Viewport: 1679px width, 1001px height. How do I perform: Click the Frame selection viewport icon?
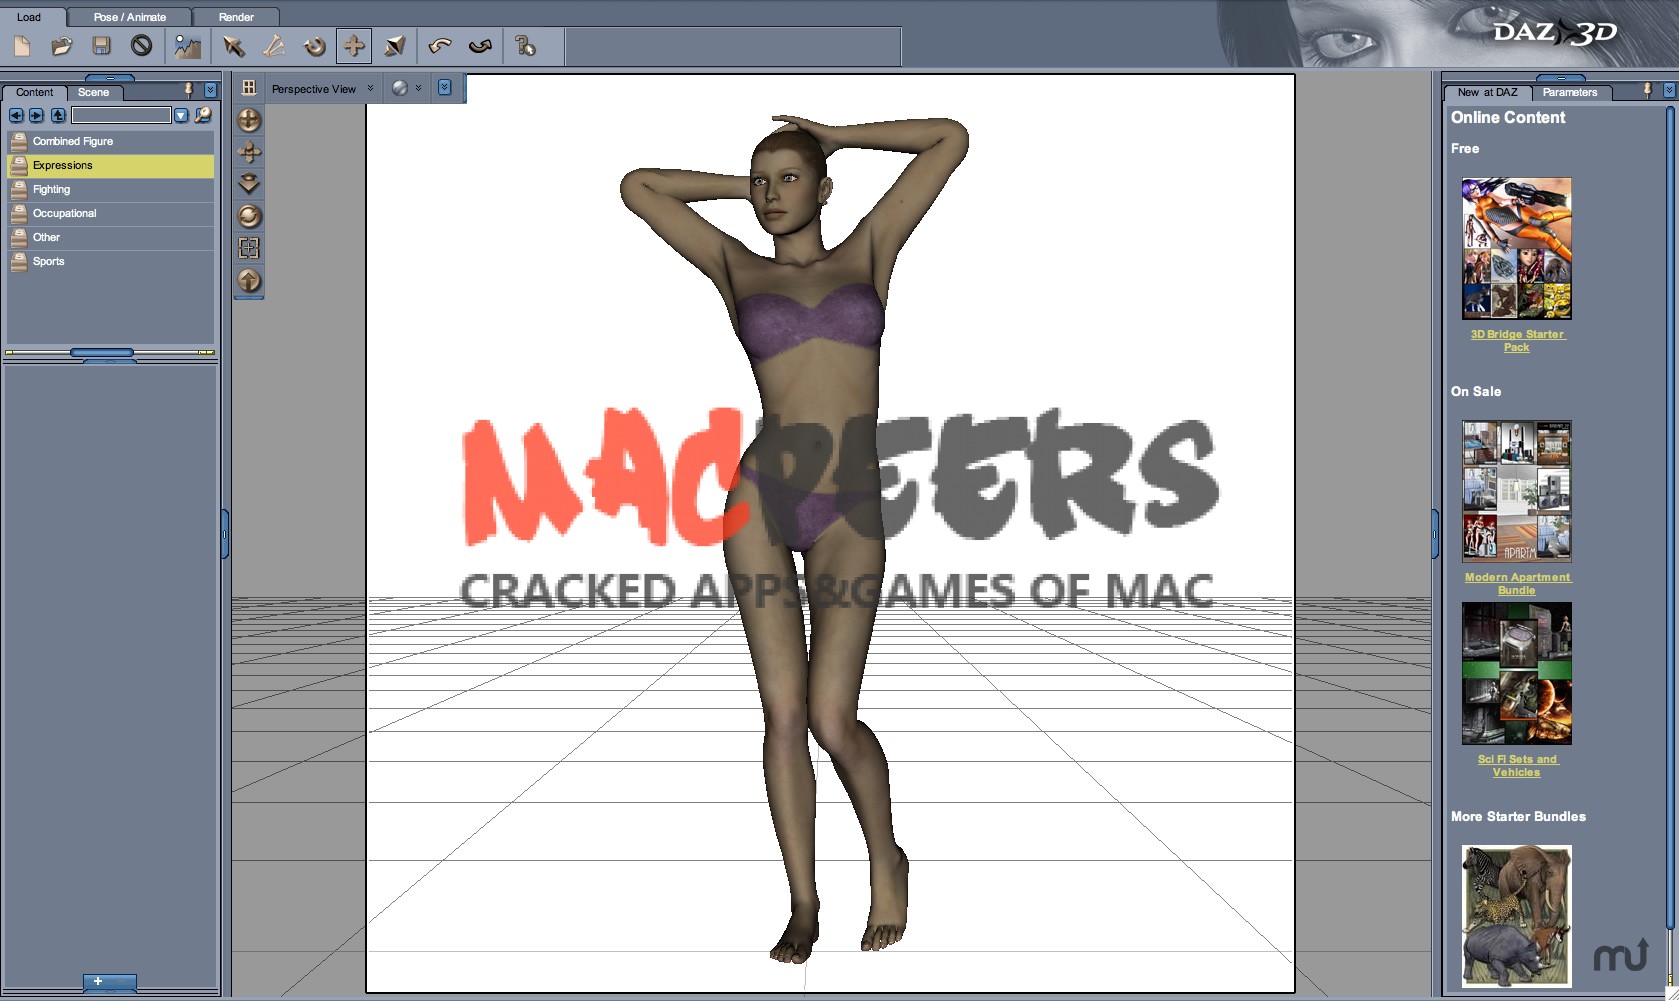(x=248, y=249)
